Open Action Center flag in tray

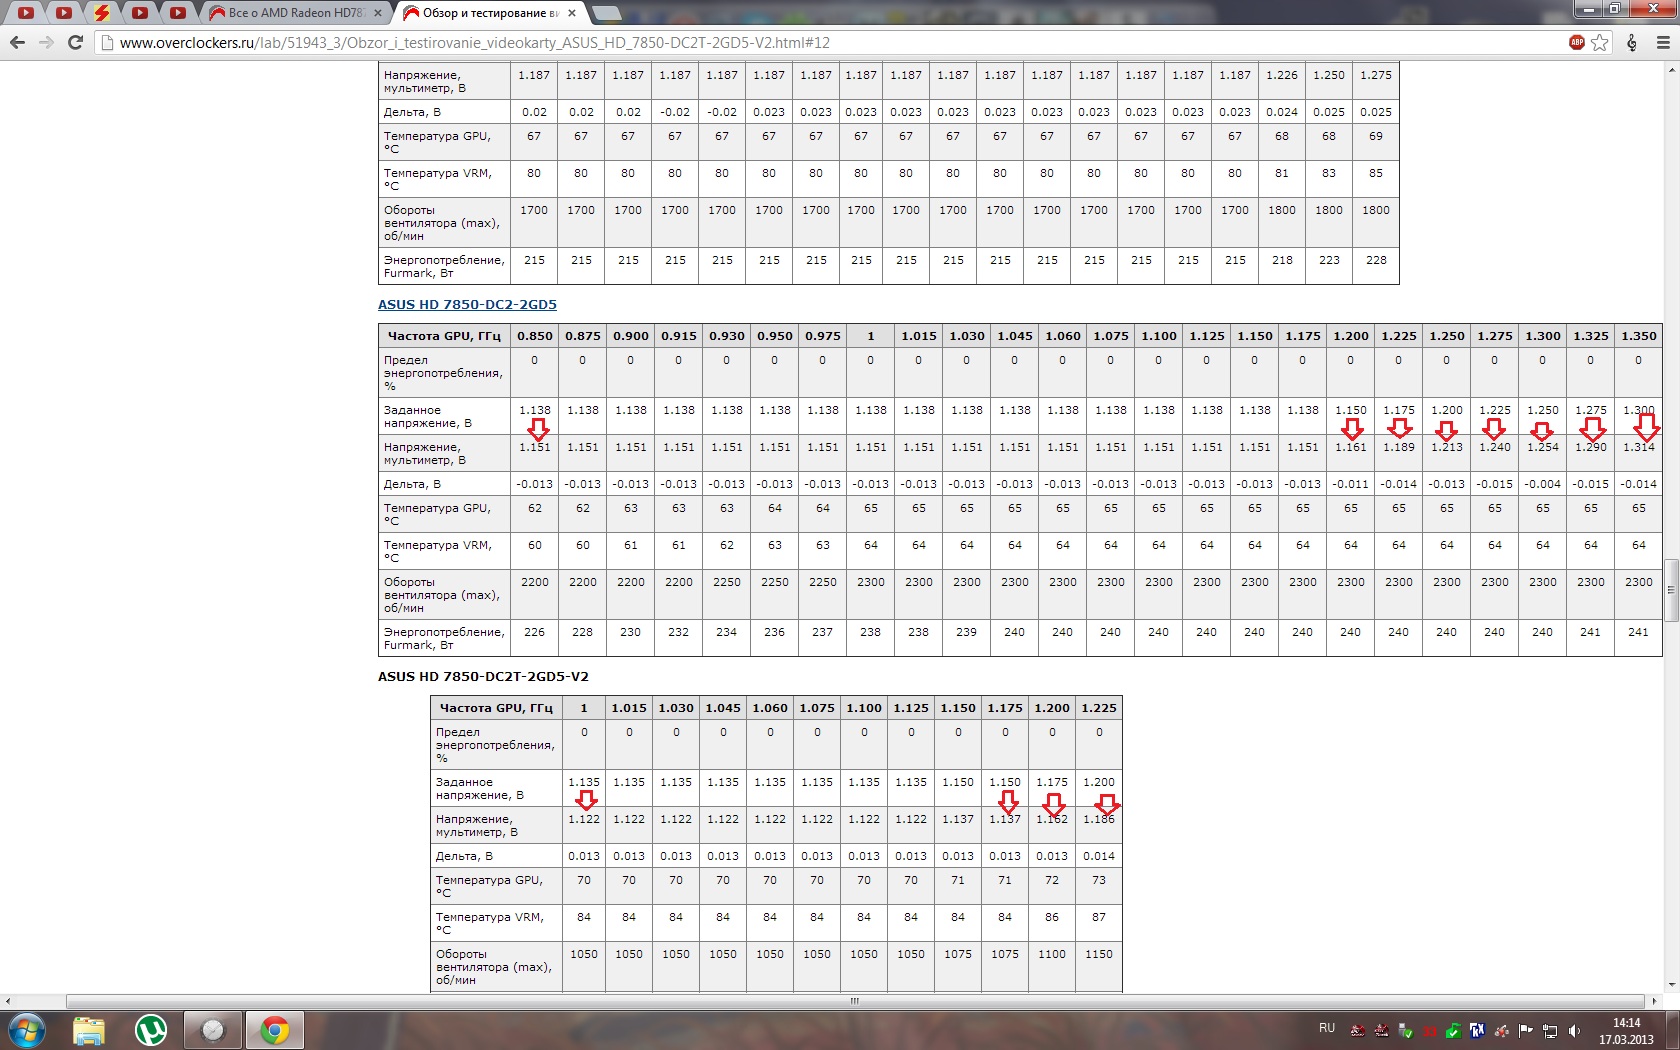click(x=1526, y=1031)
